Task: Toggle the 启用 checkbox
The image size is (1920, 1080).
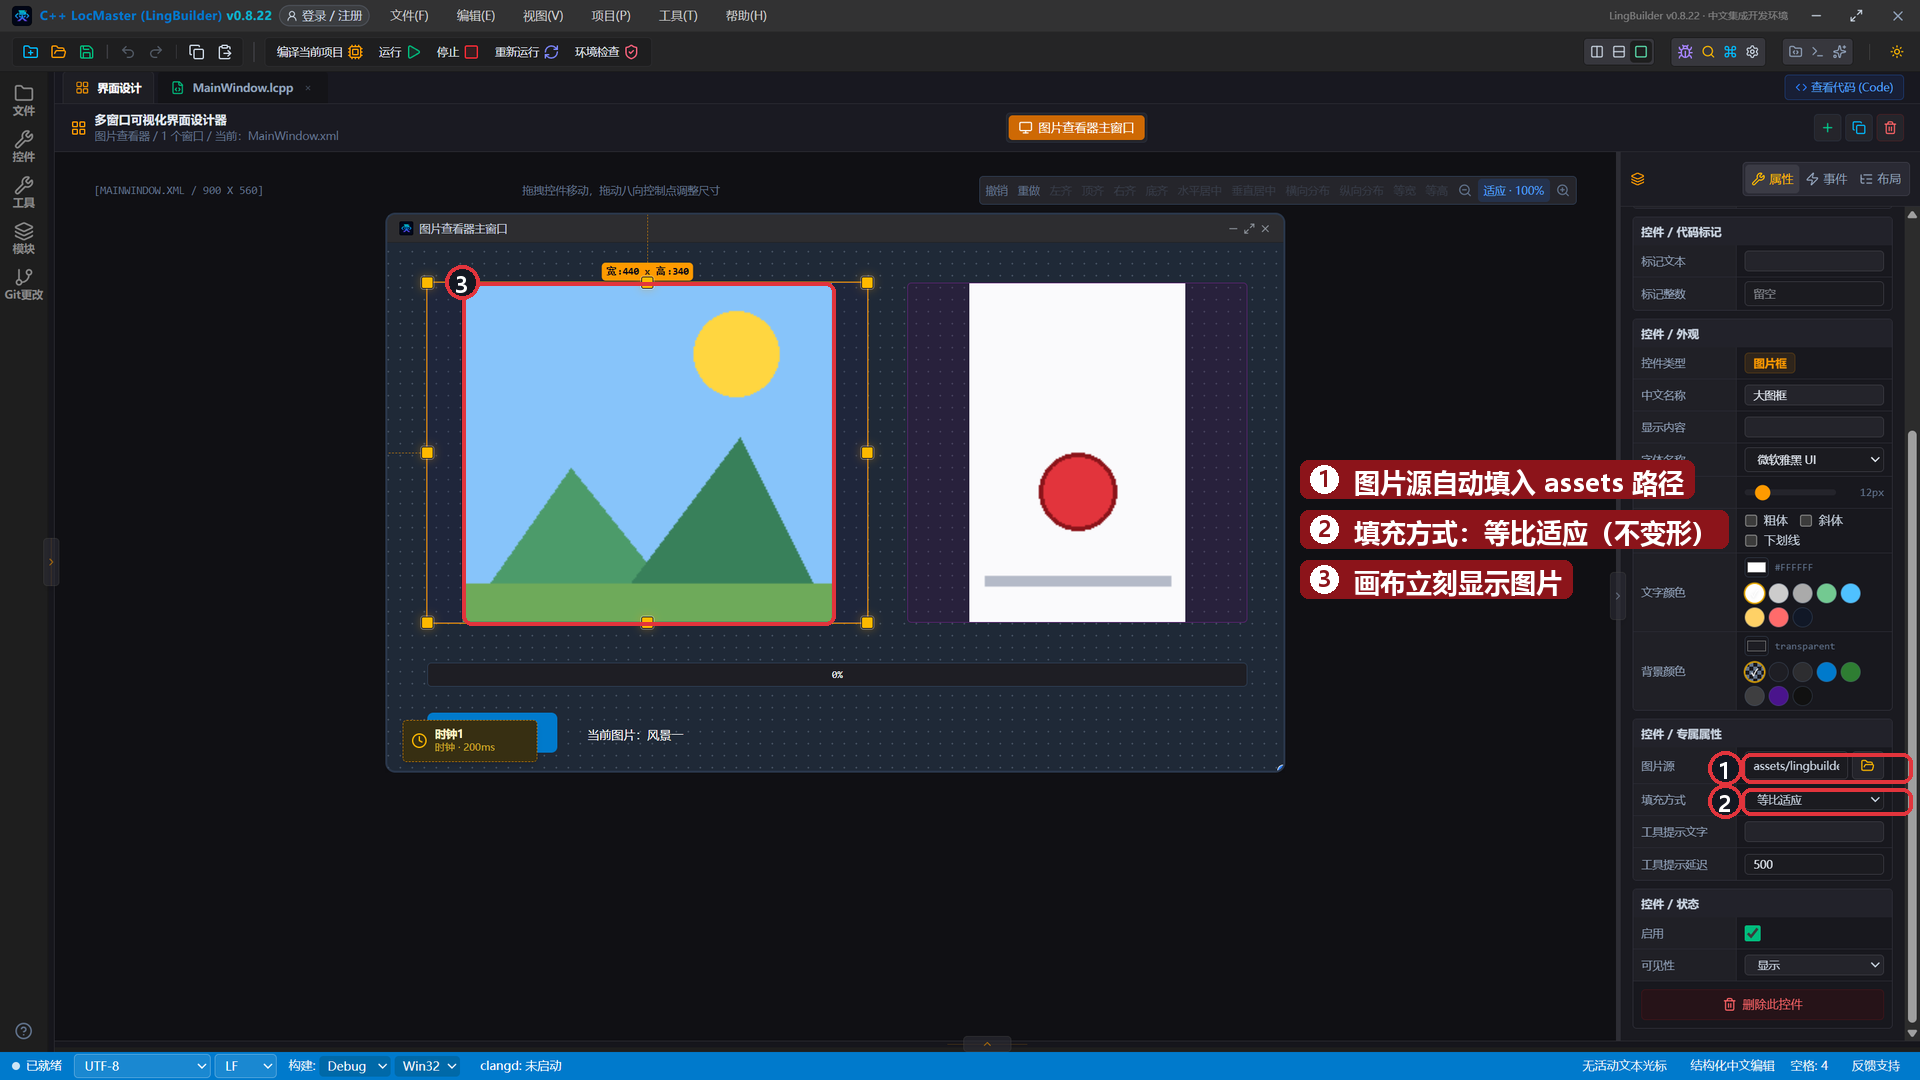Action: 1753,934
